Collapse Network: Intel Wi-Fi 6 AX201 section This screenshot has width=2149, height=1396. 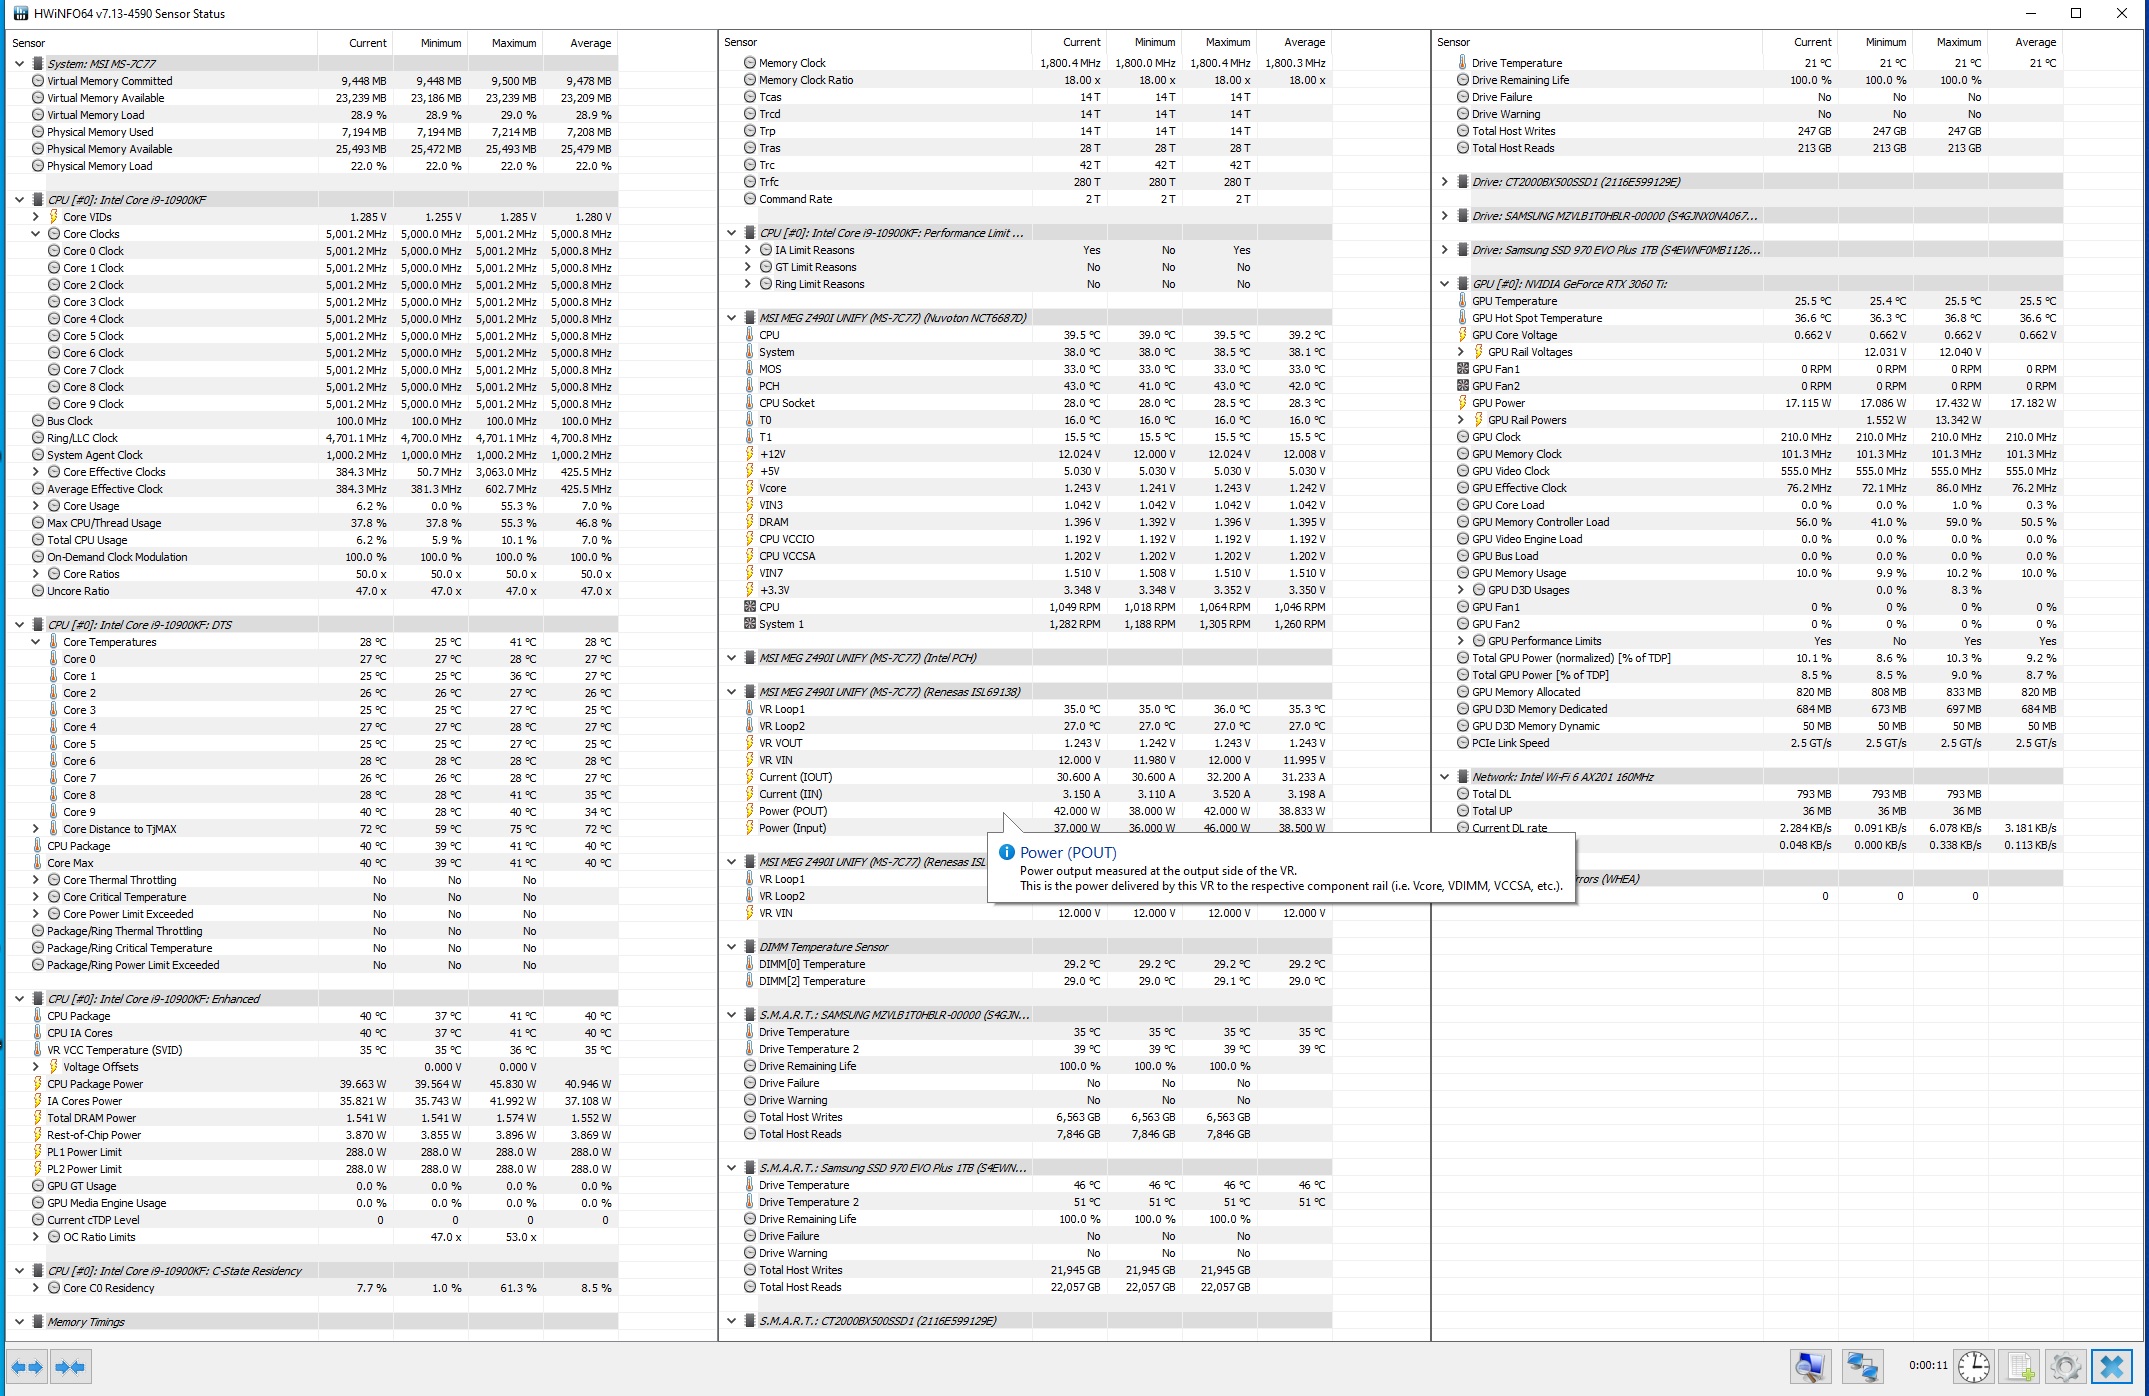pos(1445,777)
